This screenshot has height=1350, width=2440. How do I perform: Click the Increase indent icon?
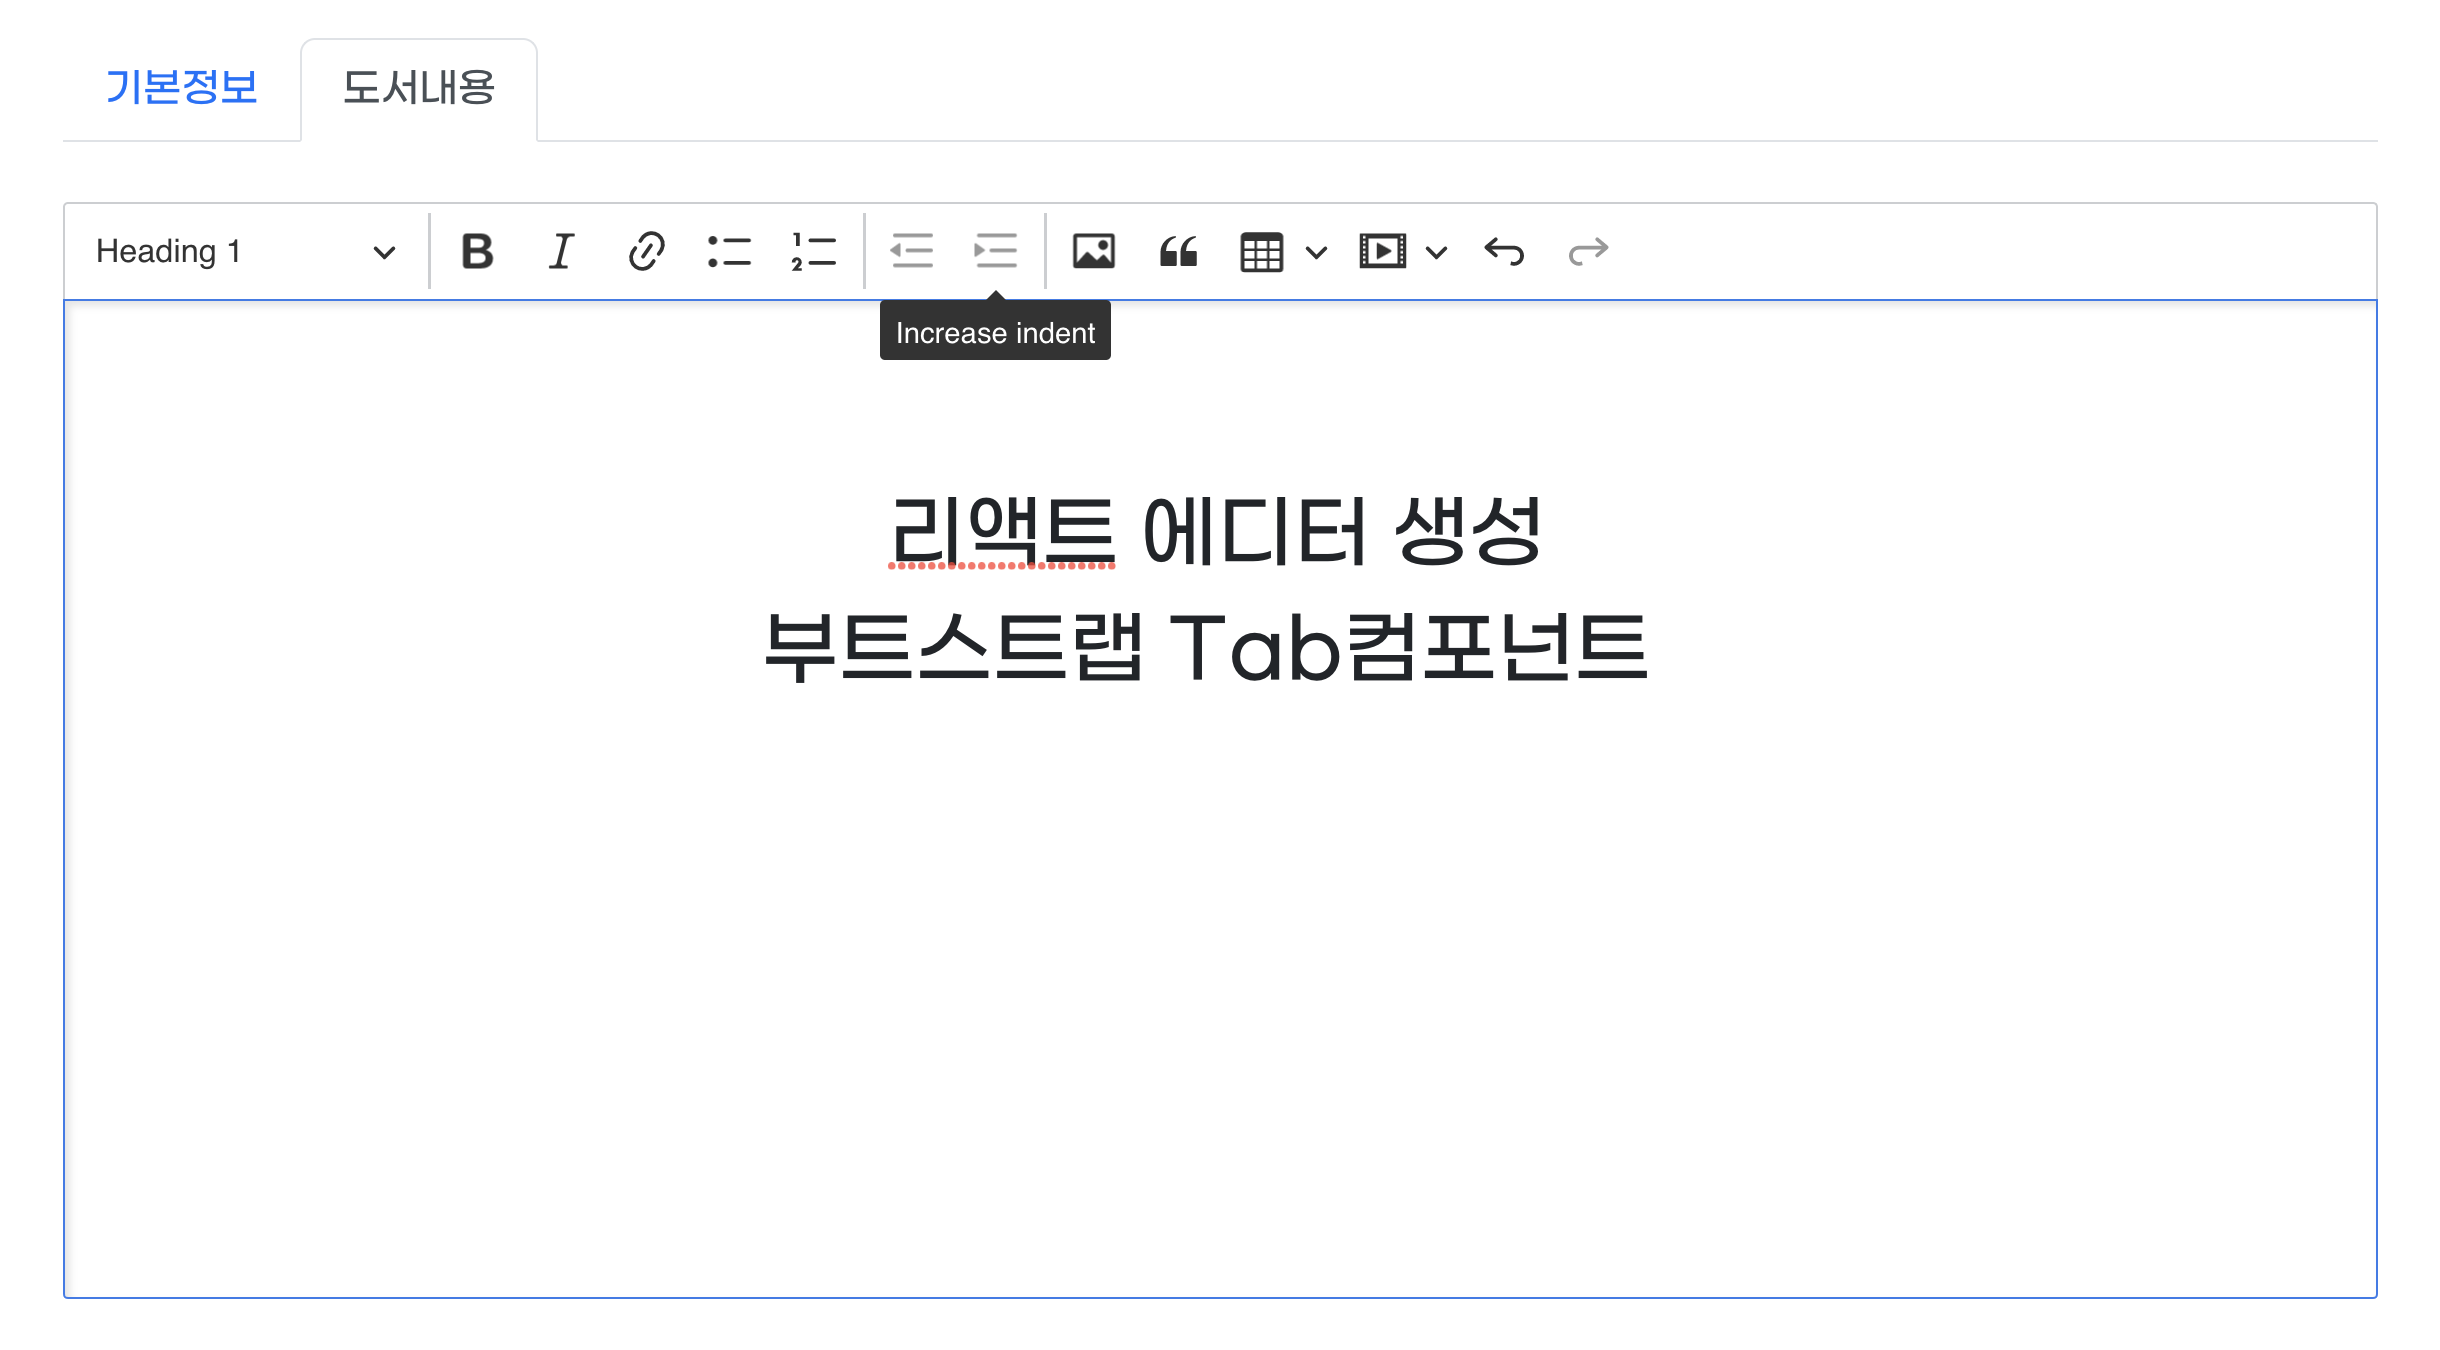pyautogui.click(x=995, y=251)
